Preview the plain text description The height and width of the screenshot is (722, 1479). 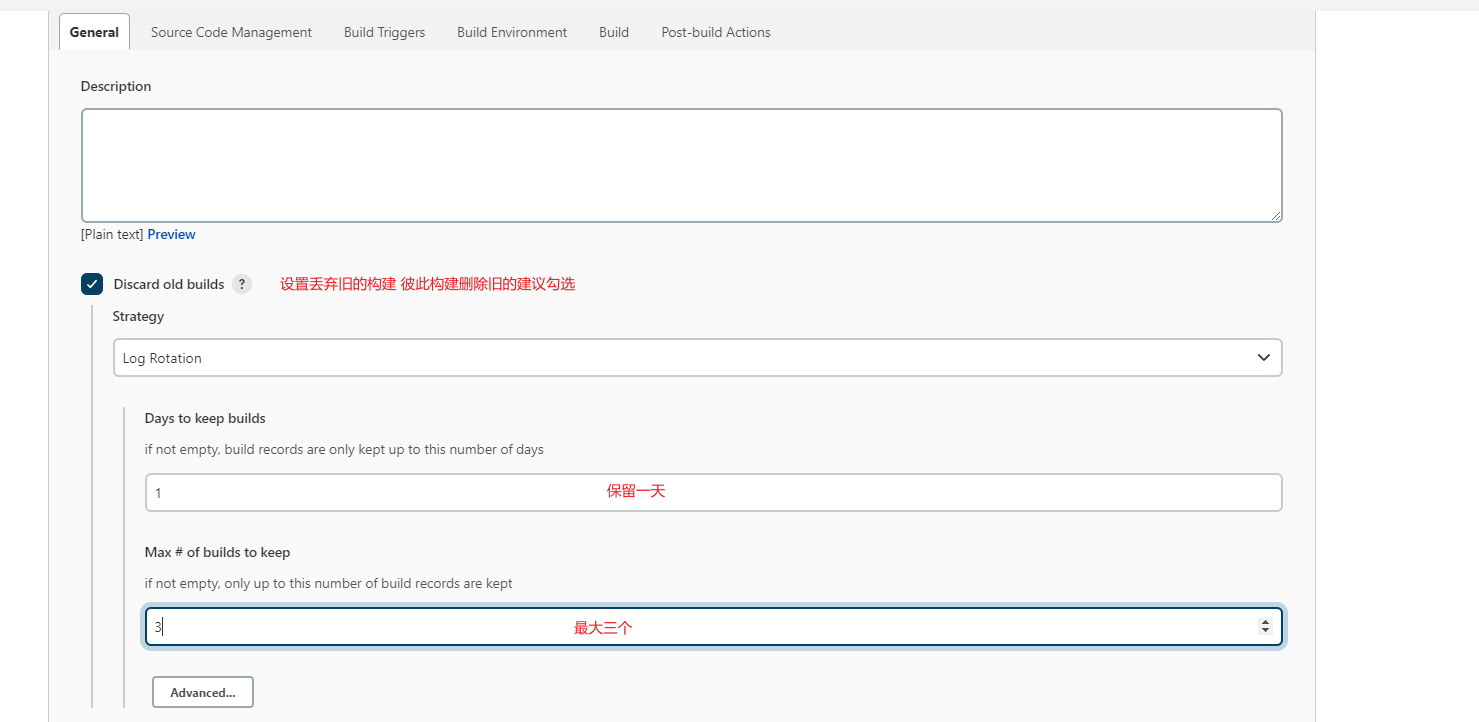tap(171, 234)
